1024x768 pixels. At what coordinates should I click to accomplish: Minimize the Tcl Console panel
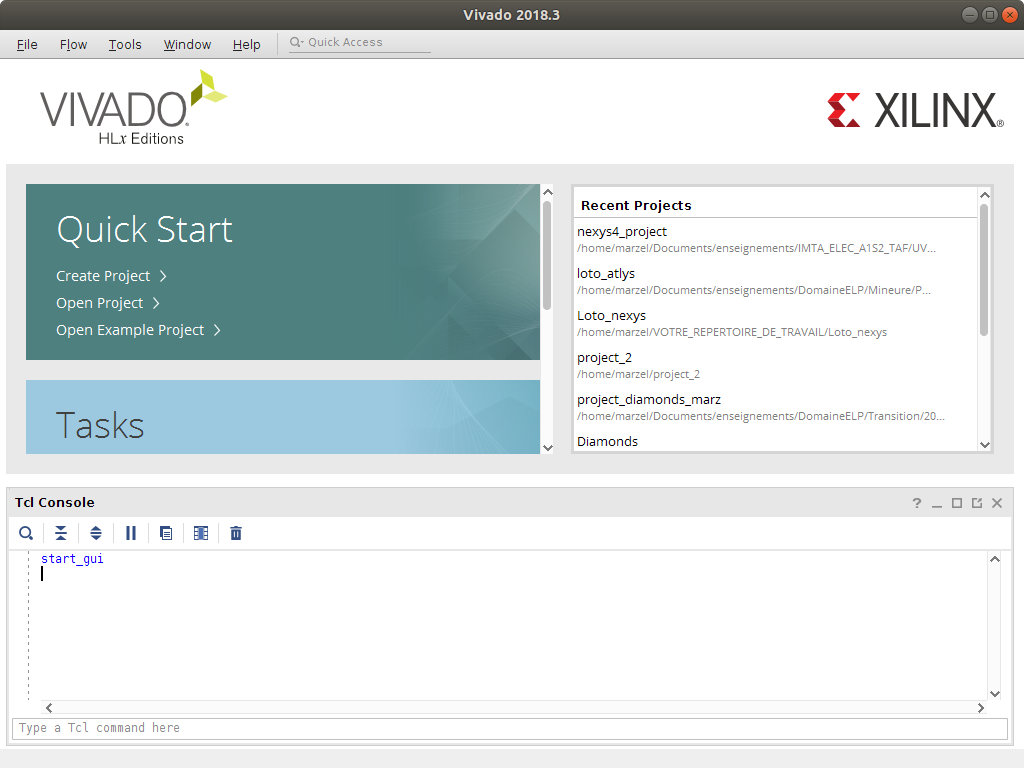937,503
